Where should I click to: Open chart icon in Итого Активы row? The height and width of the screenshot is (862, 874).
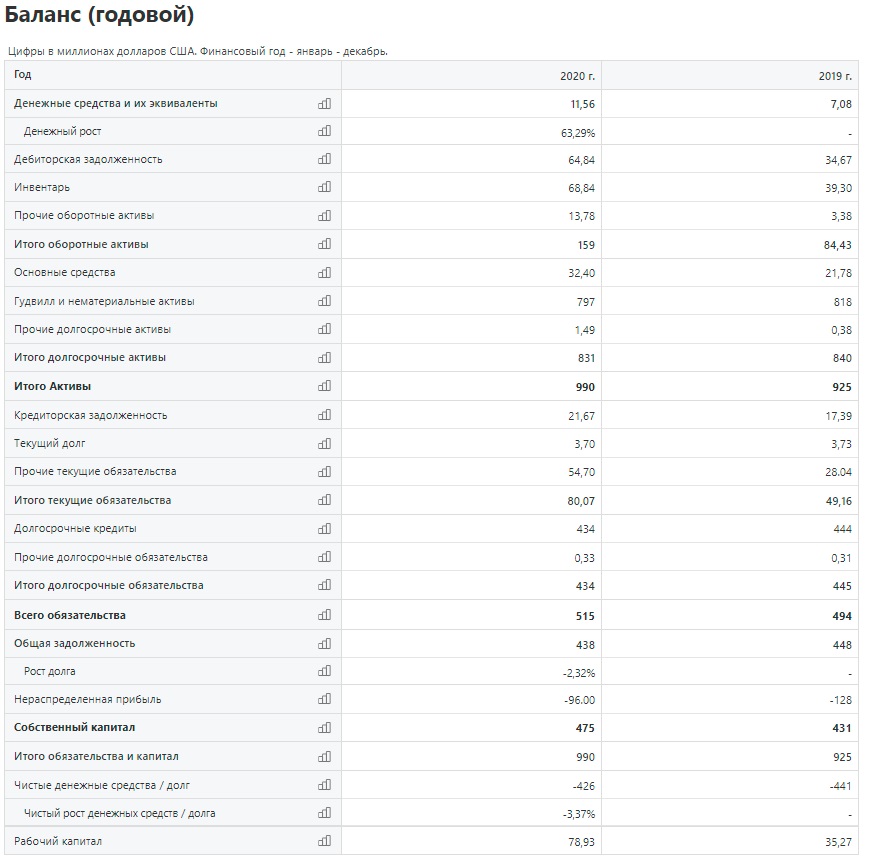pyautogui.click(x=324, y=386)
